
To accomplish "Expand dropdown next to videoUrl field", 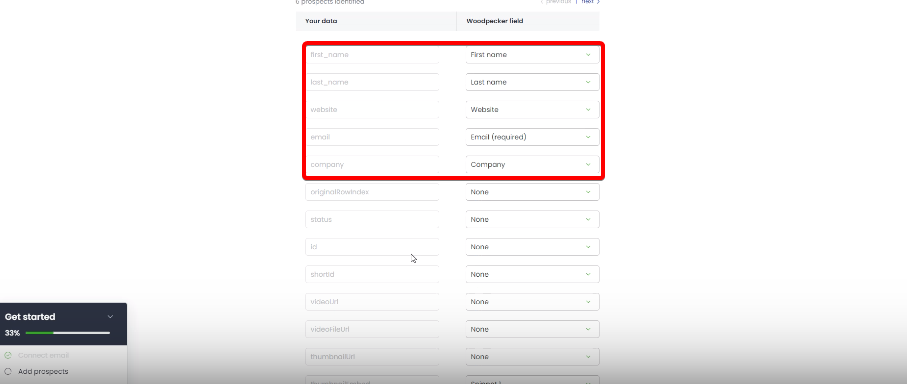I will (532, 302).
